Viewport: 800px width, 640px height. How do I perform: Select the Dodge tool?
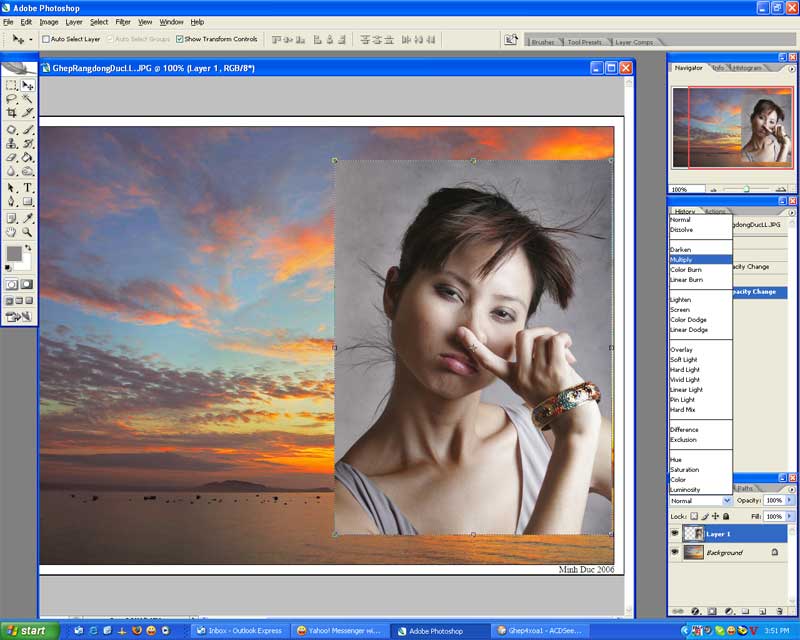28,171
